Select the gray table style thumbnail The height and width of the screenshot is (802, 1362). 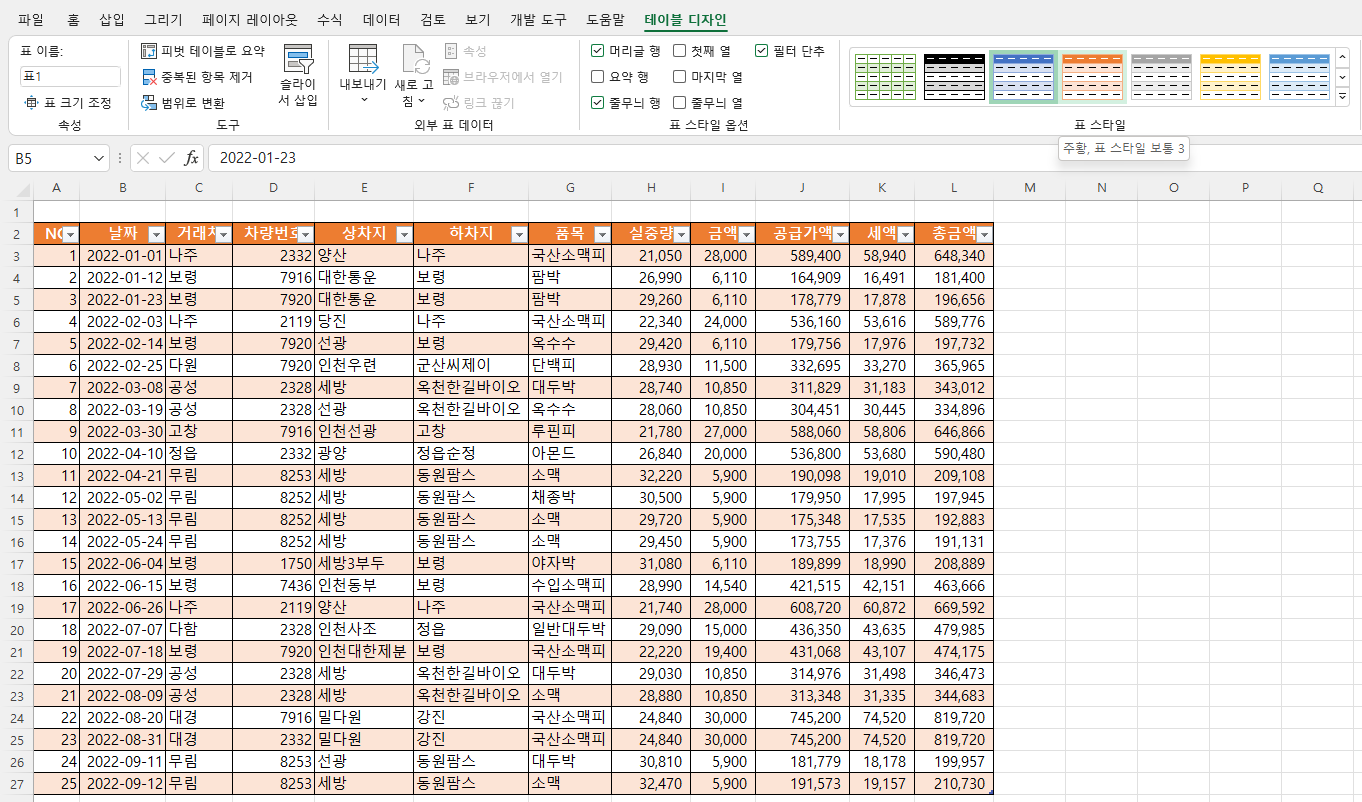pos(1162,77)
